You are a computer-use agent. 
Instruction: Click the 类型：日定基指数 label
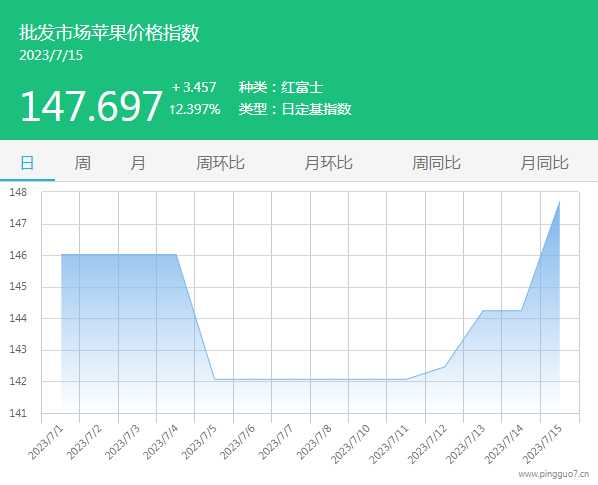(x=295, y=109)
